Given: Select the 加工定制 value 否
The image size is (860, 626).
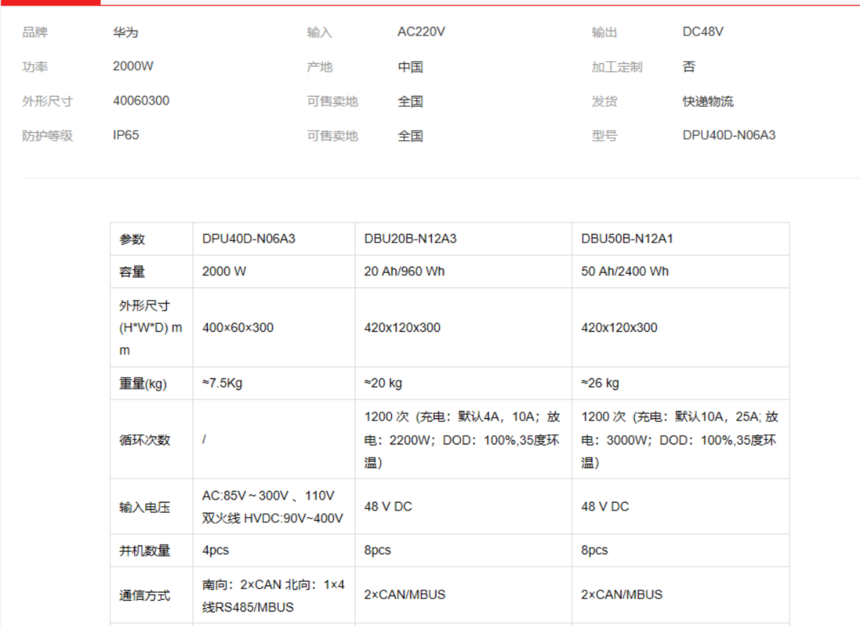Looking at the screenshot, I should [689, 67].
